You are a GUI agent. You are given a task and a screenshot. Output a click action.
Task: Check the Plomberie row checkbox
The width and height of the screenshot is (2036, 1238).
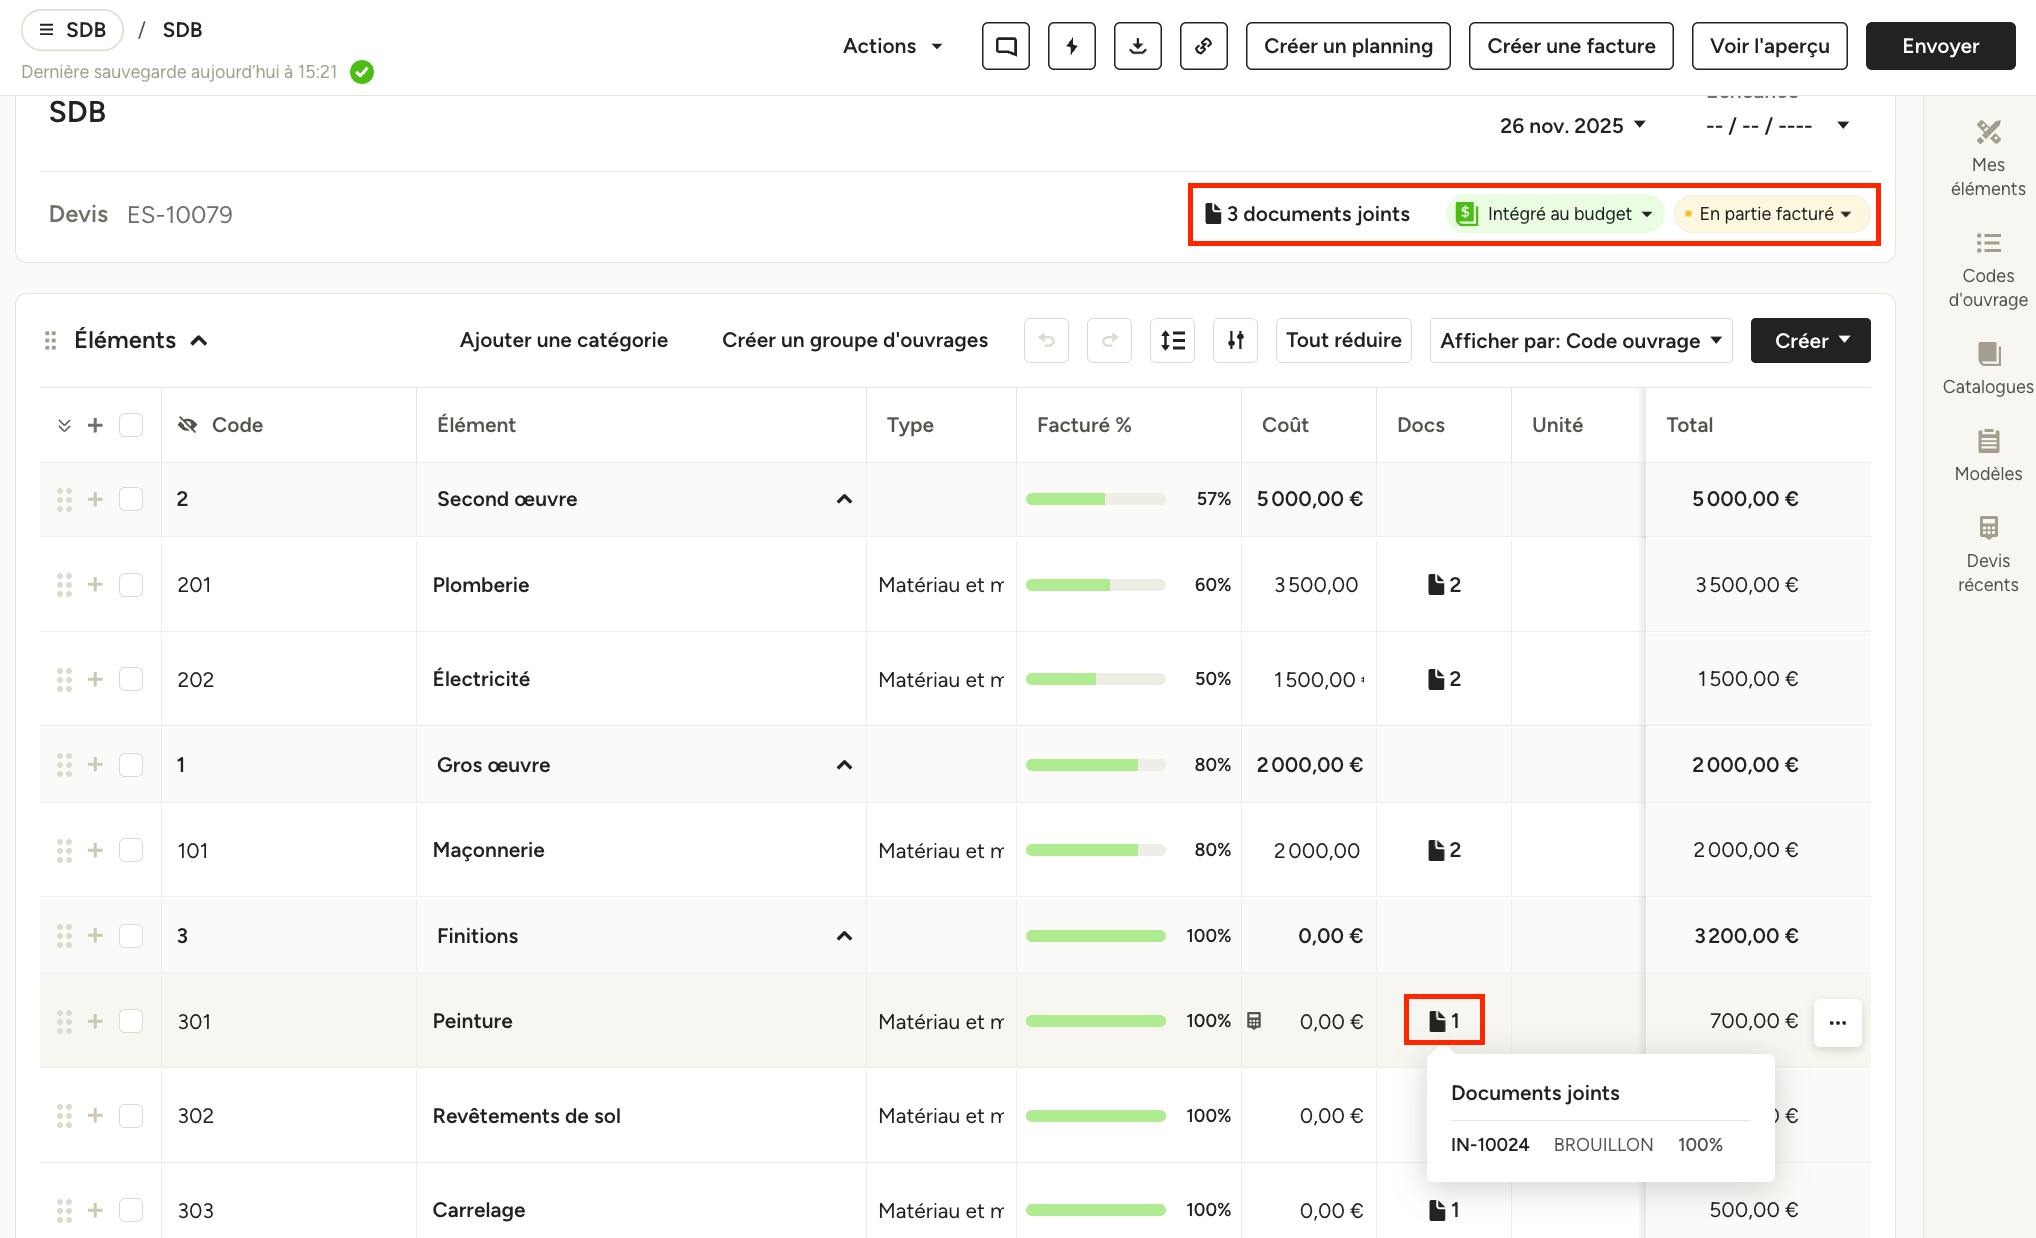coord(131,584)
